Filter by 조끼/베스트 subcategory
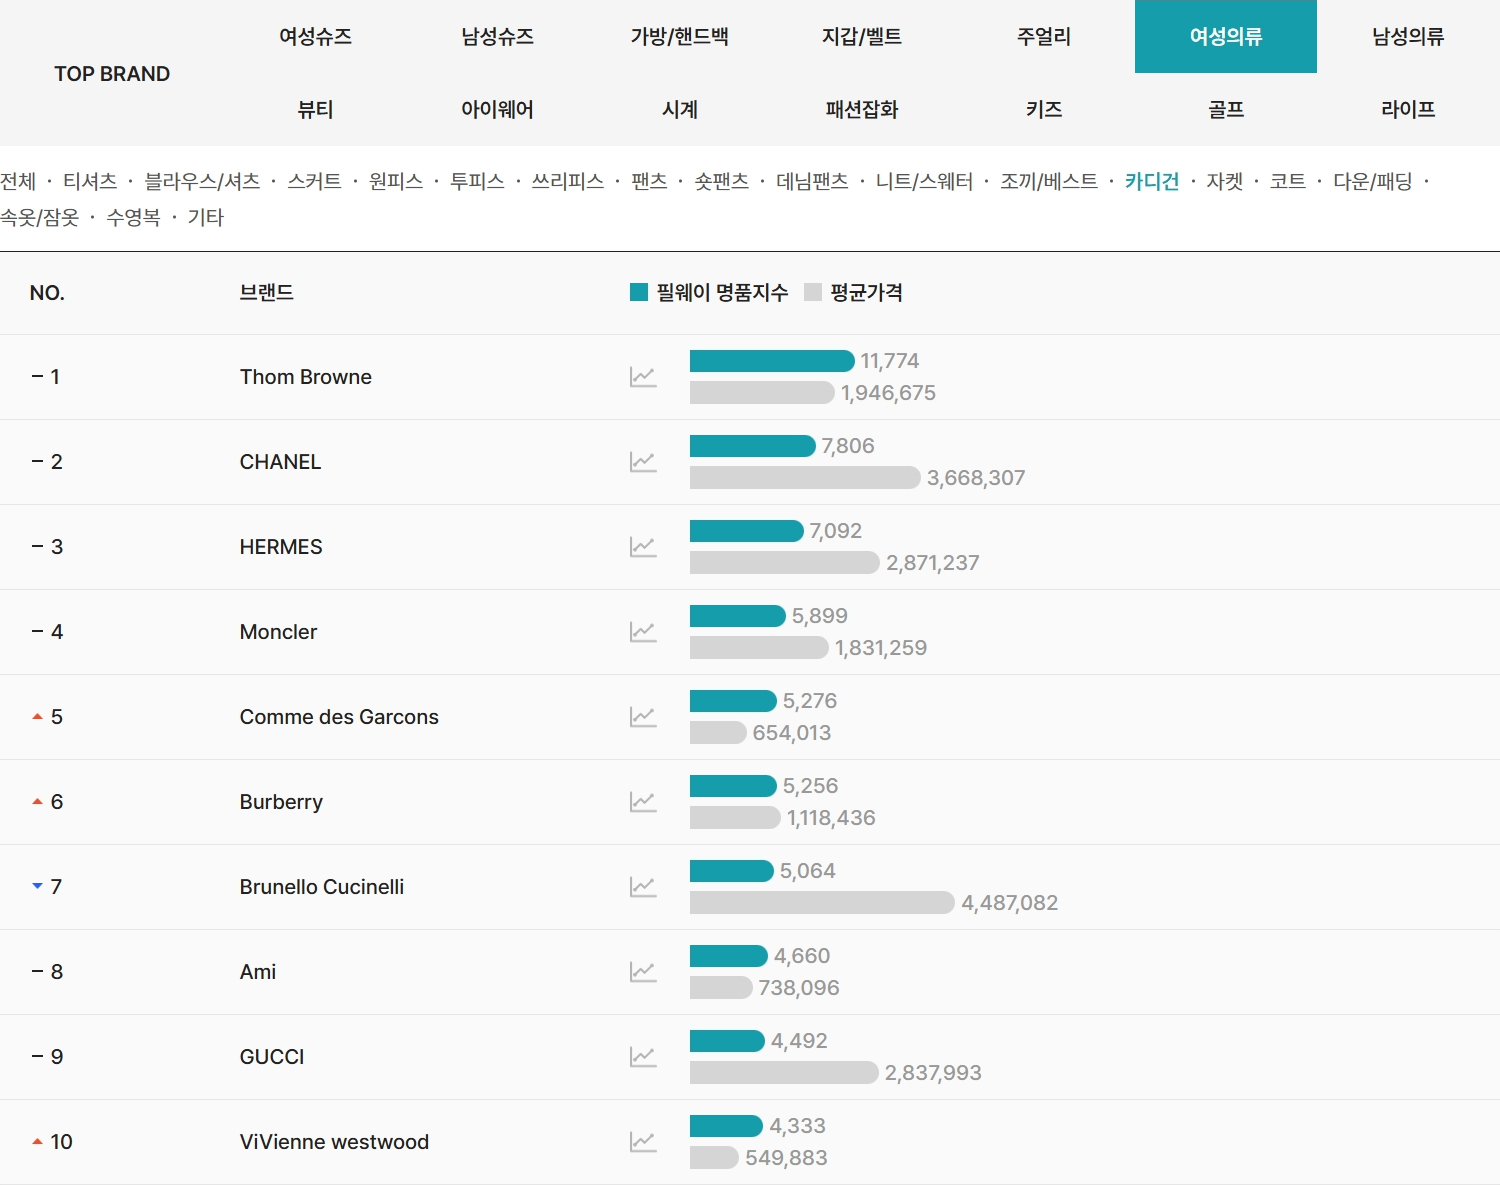The height and width of the screenshot is (1185, 1500). pos(1049,181)
